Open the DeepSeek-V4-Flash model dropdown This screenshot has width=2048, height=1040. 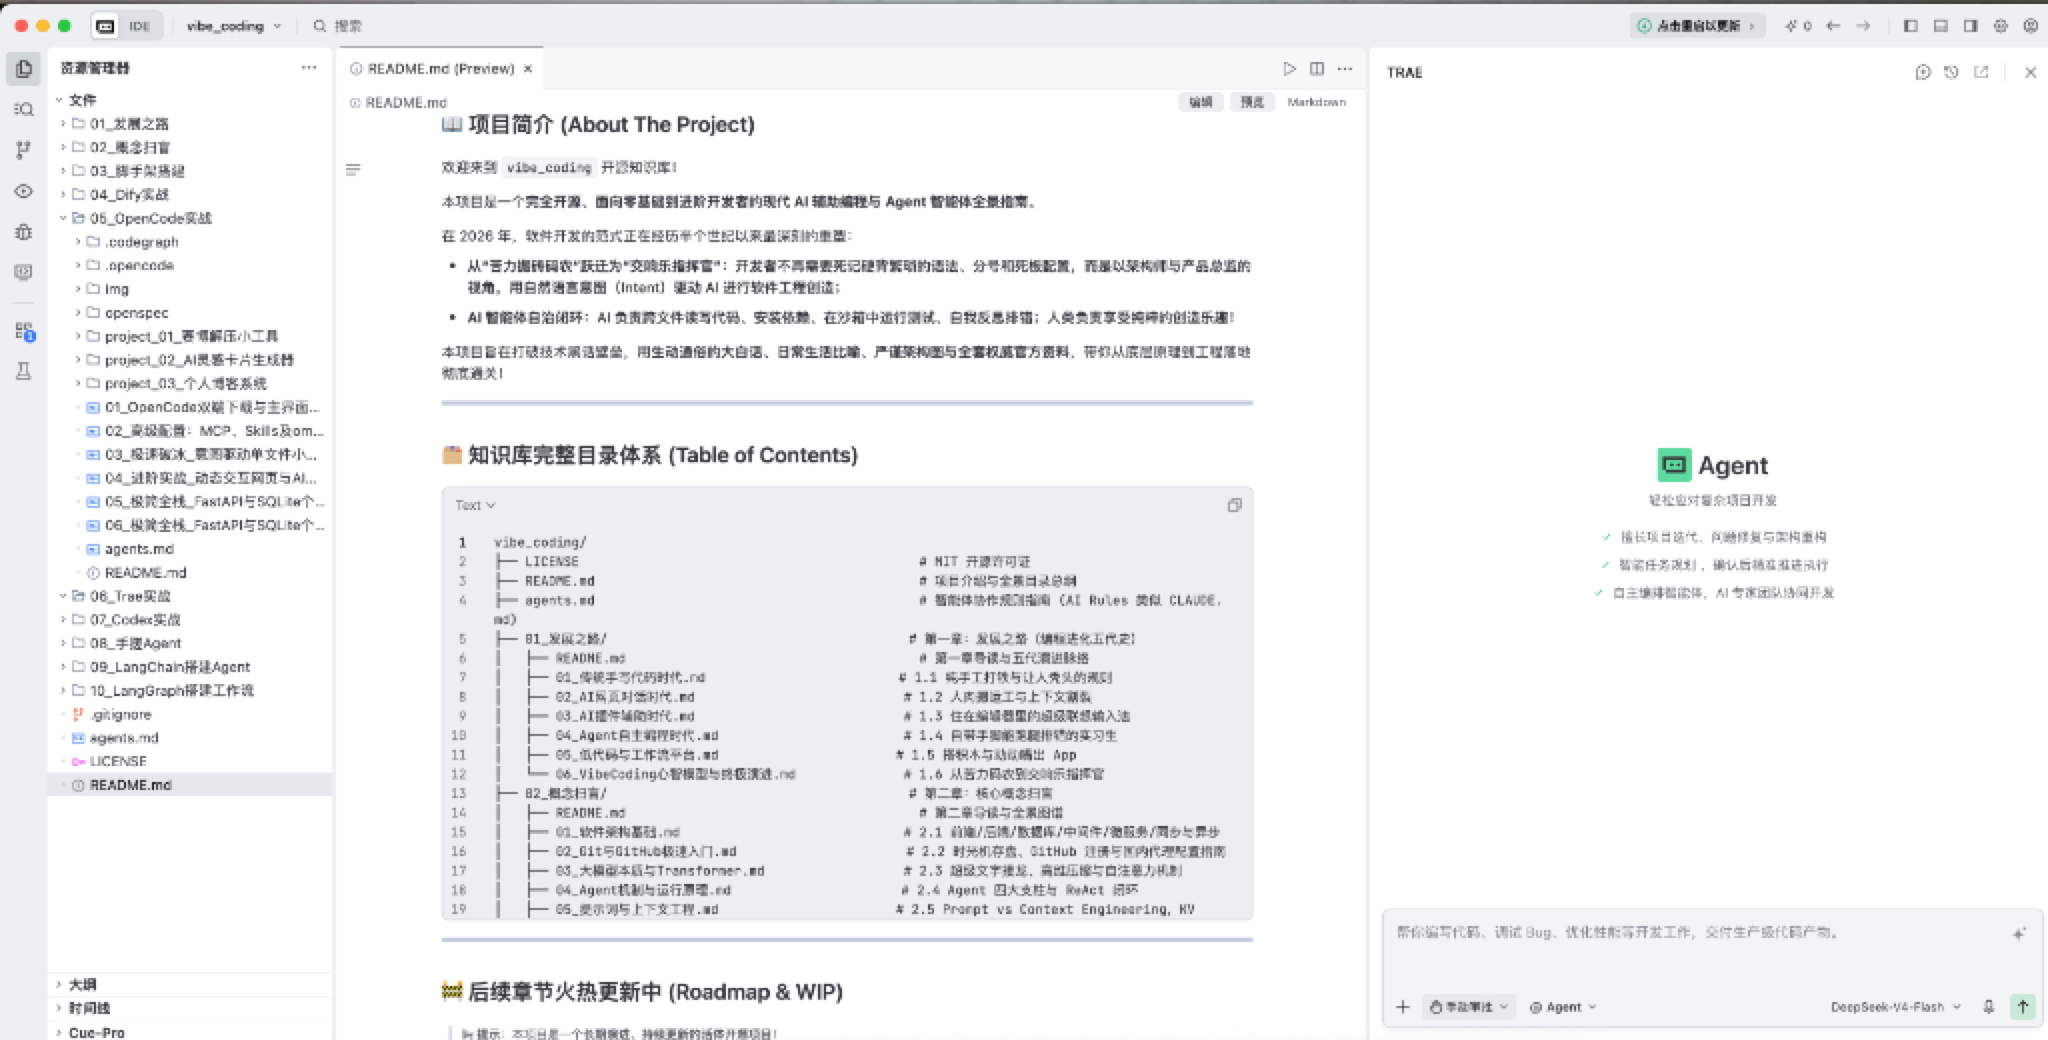[1896, 1007]
